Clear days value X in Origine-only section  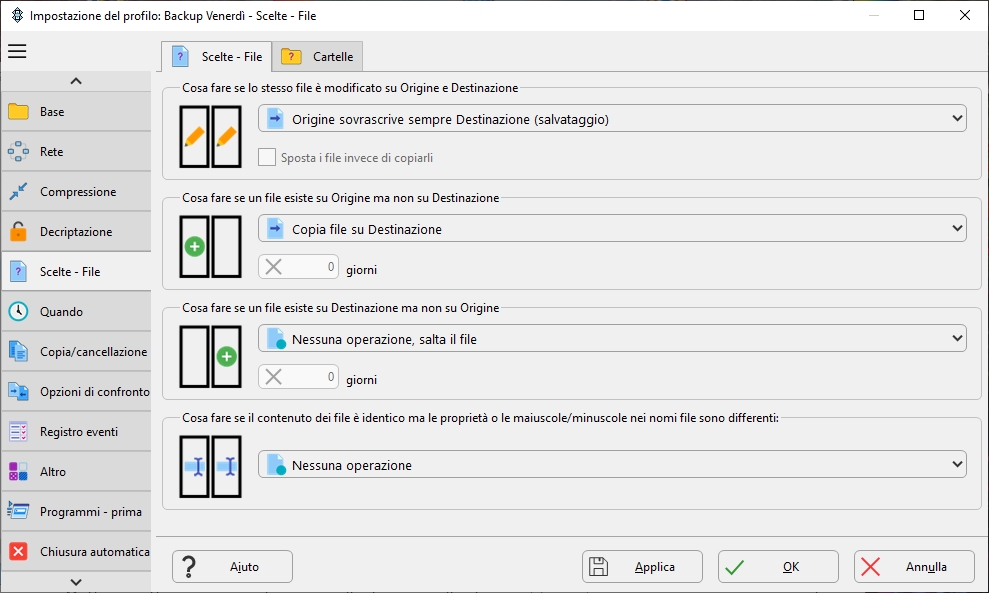[274, 267]
